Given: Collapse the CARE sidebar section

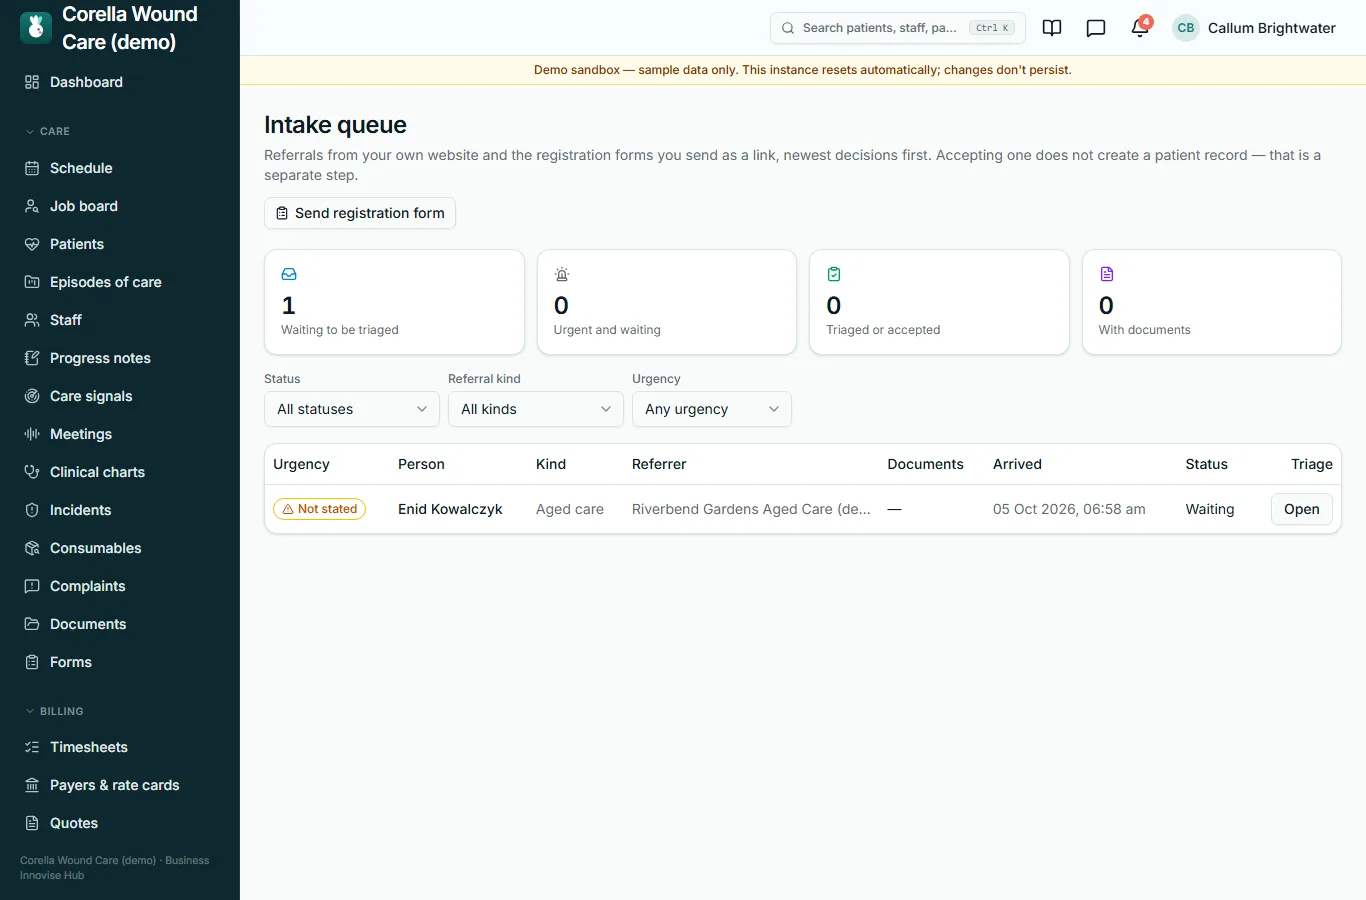Looking at the screenshot, I should 48,131.
